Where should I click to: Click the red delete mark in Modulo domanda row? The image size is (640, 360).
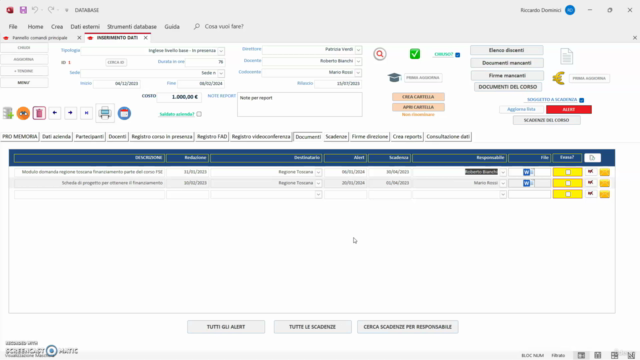[591, 172]
